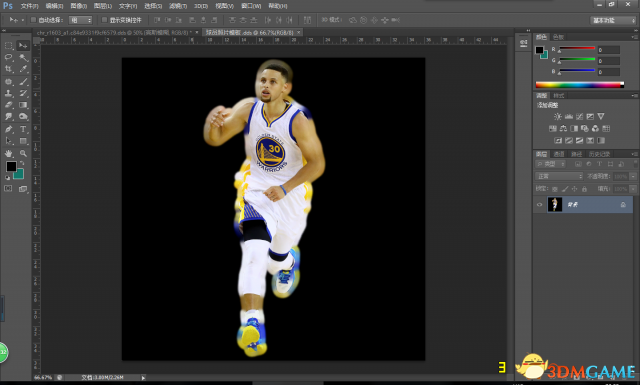Click the red R channel slider

coord(577,49)
